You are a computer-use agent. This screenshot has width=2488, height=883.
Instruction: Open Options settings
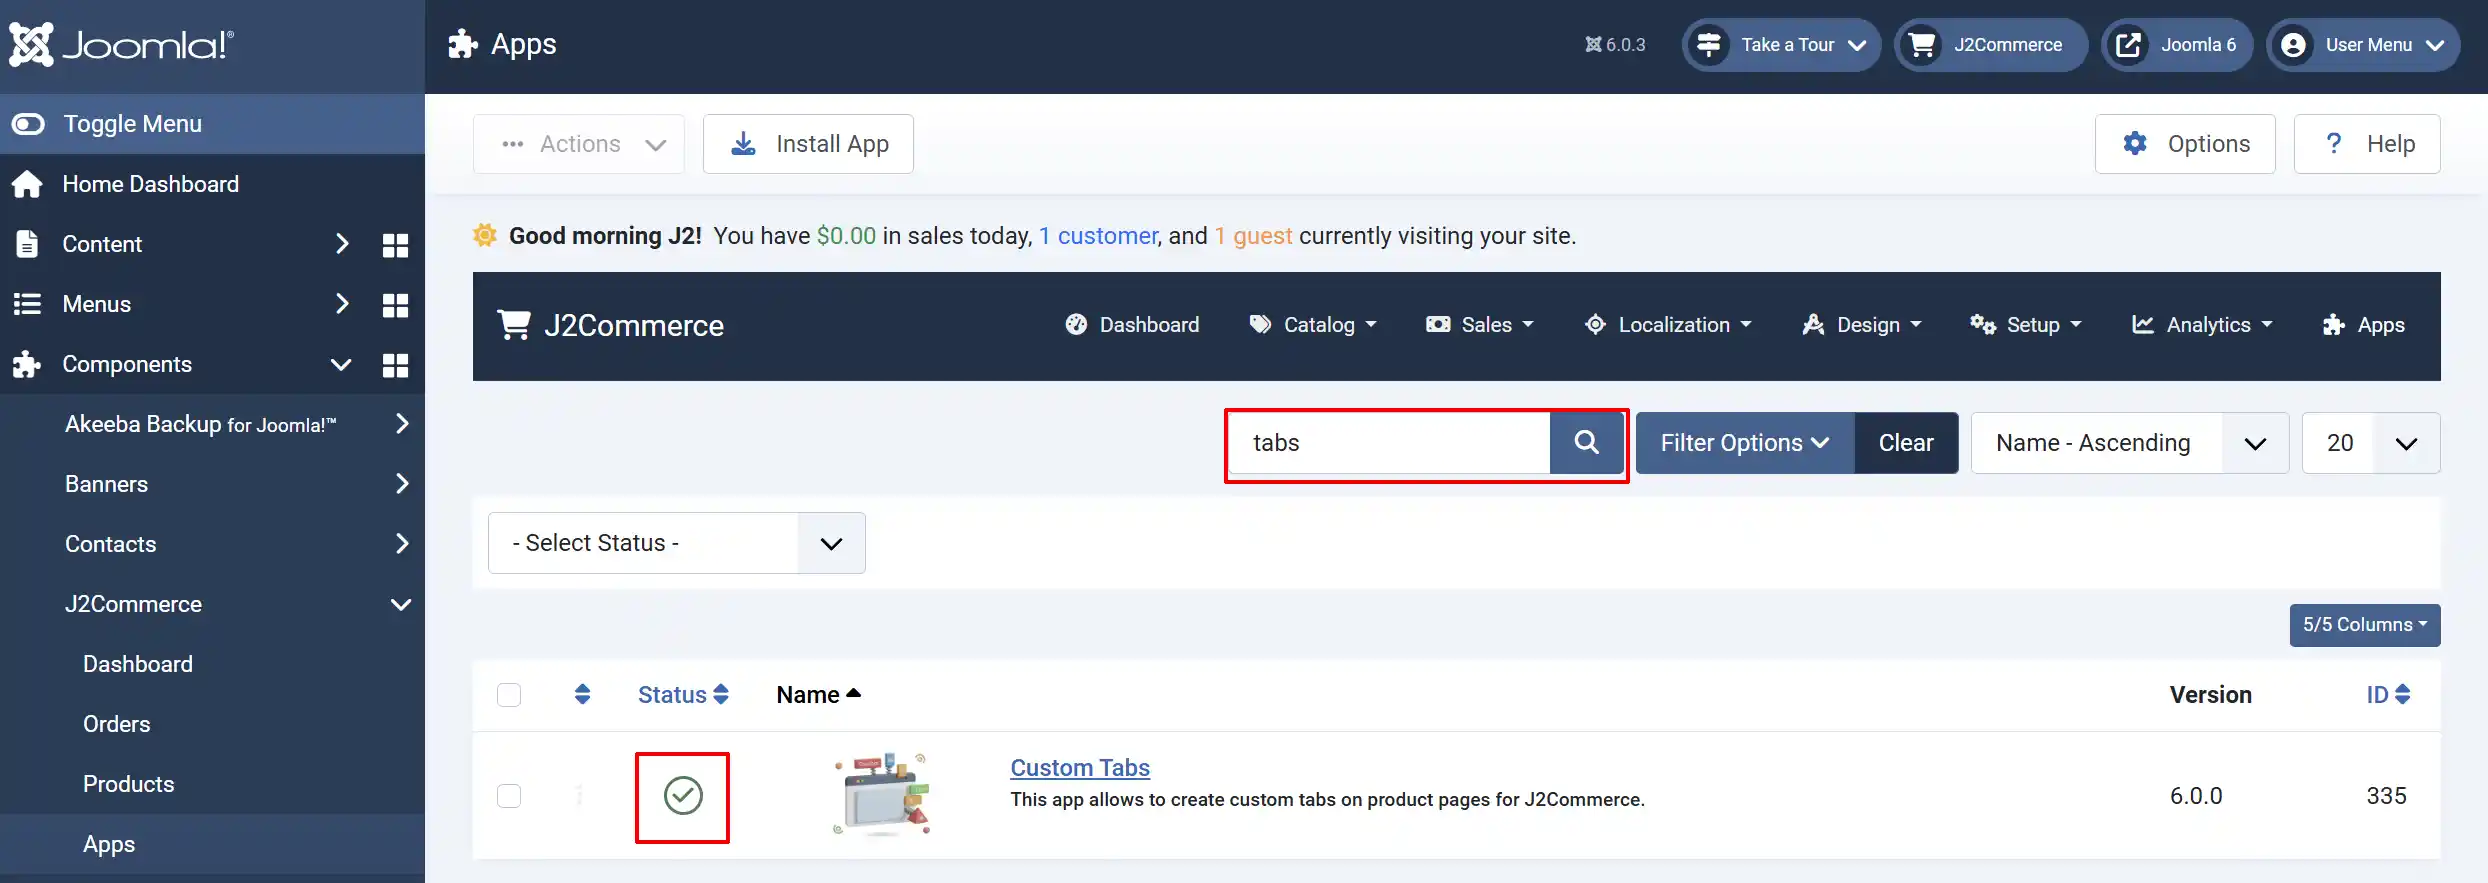point(2185,144)
